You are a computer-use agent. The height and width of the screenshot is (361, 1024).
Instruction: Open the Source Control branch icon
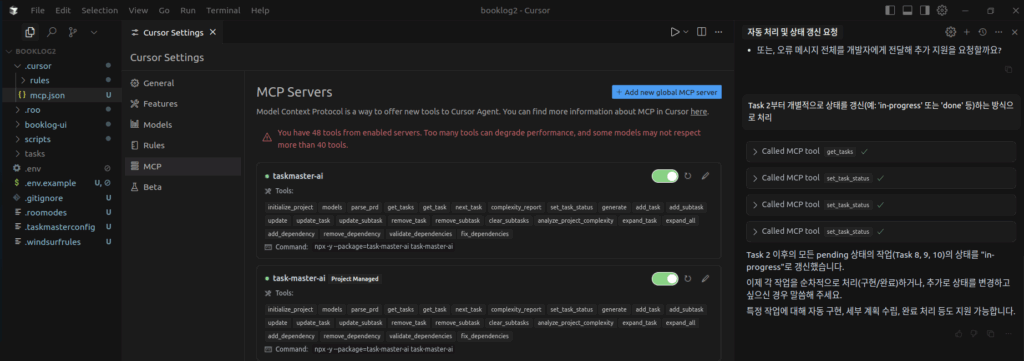click(x=72, y=32)
